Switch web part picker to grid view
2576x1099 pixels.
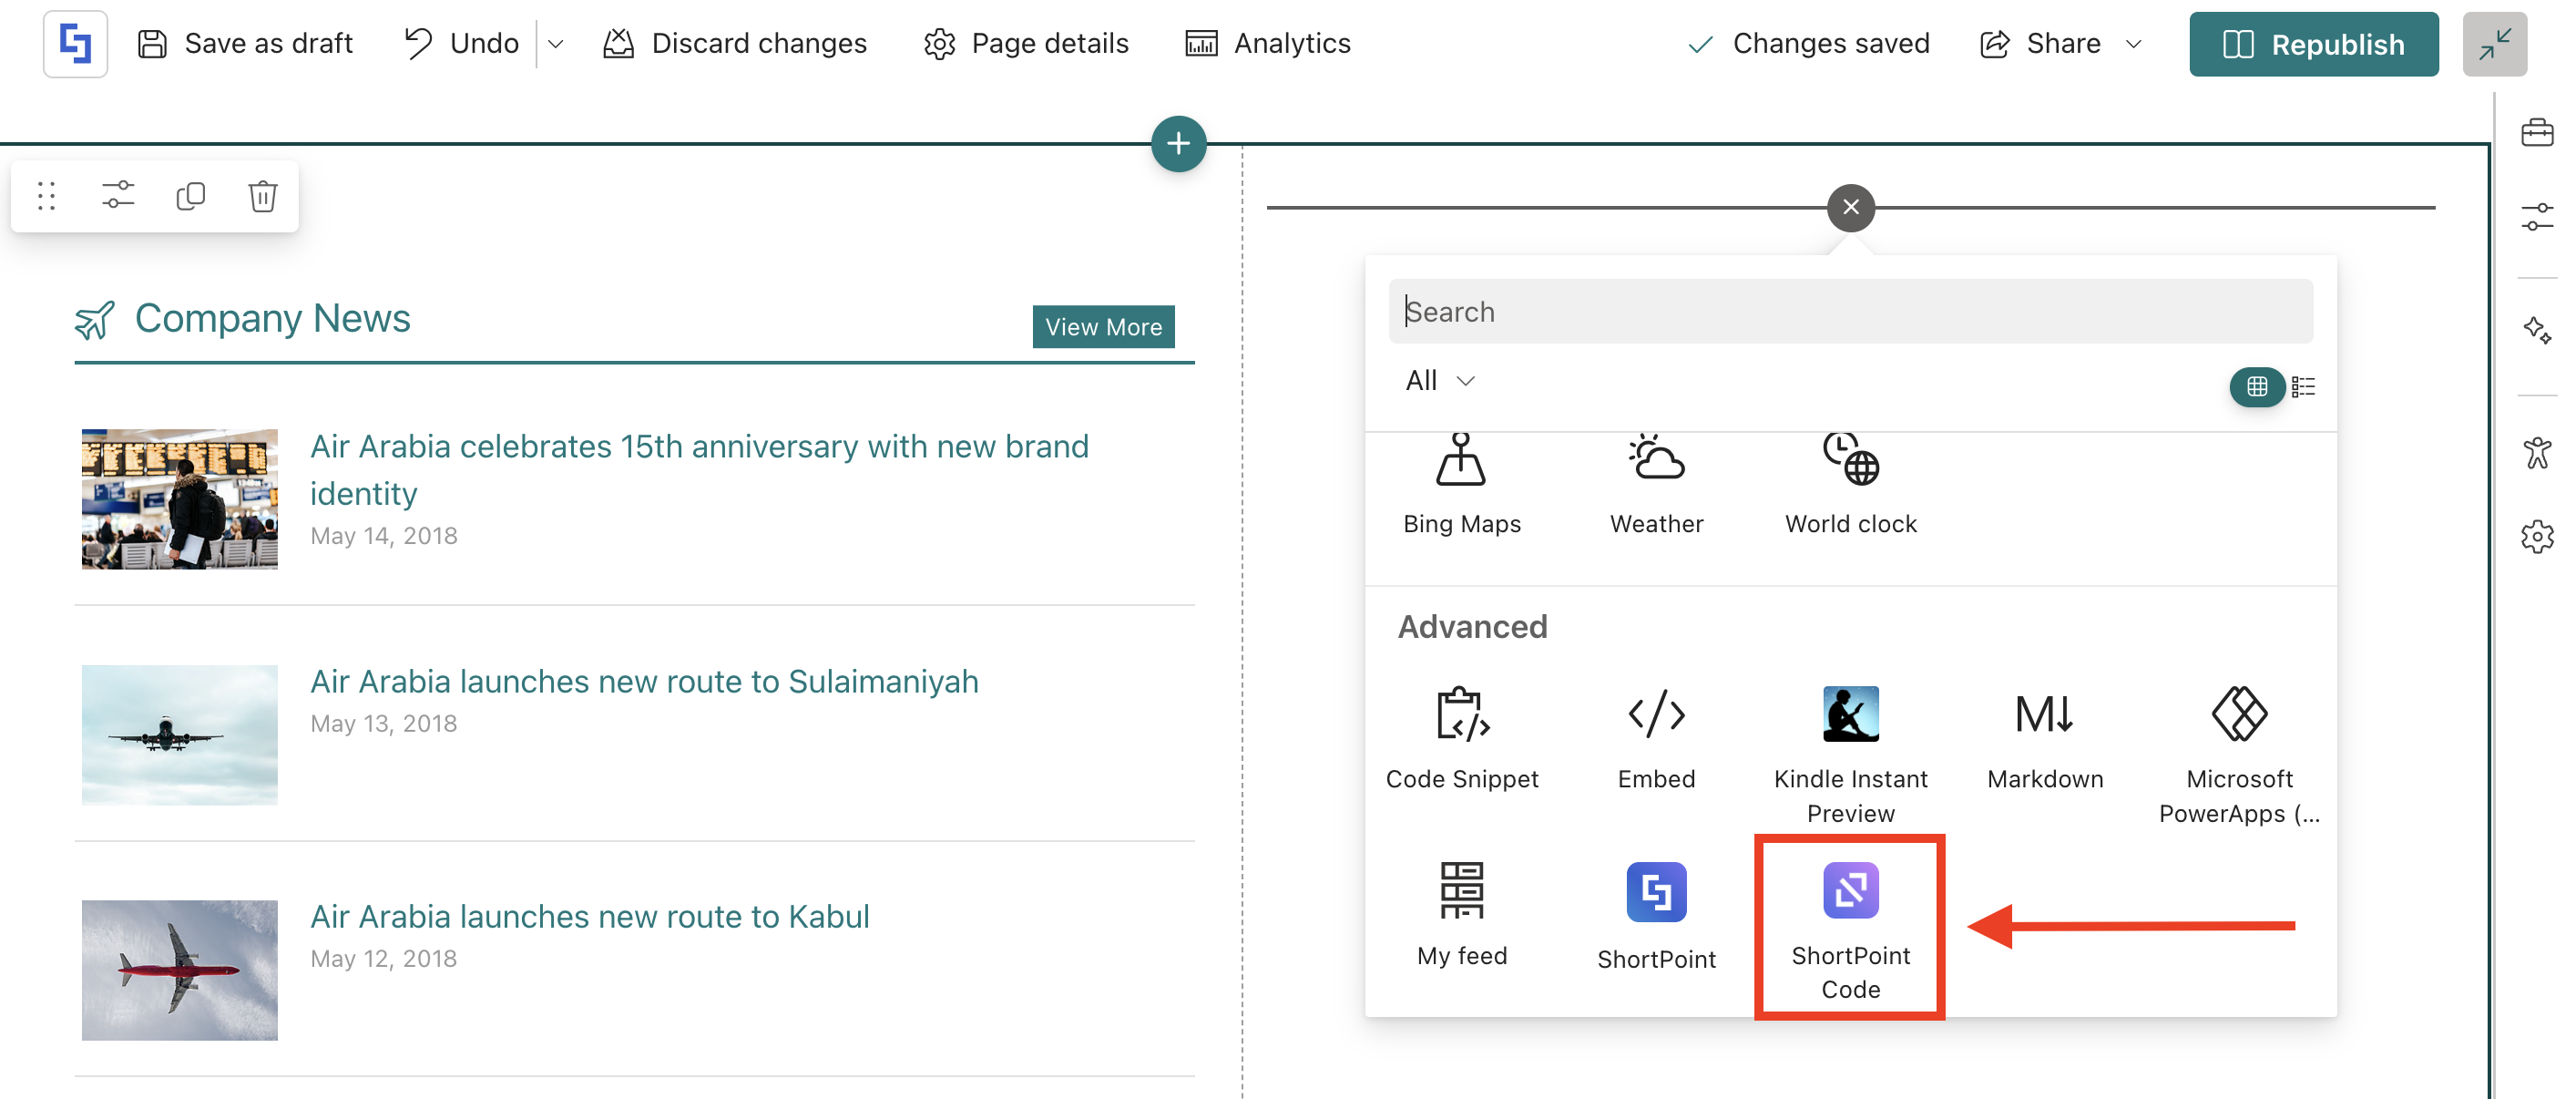pyautogui.click(x=2256, y=386)
